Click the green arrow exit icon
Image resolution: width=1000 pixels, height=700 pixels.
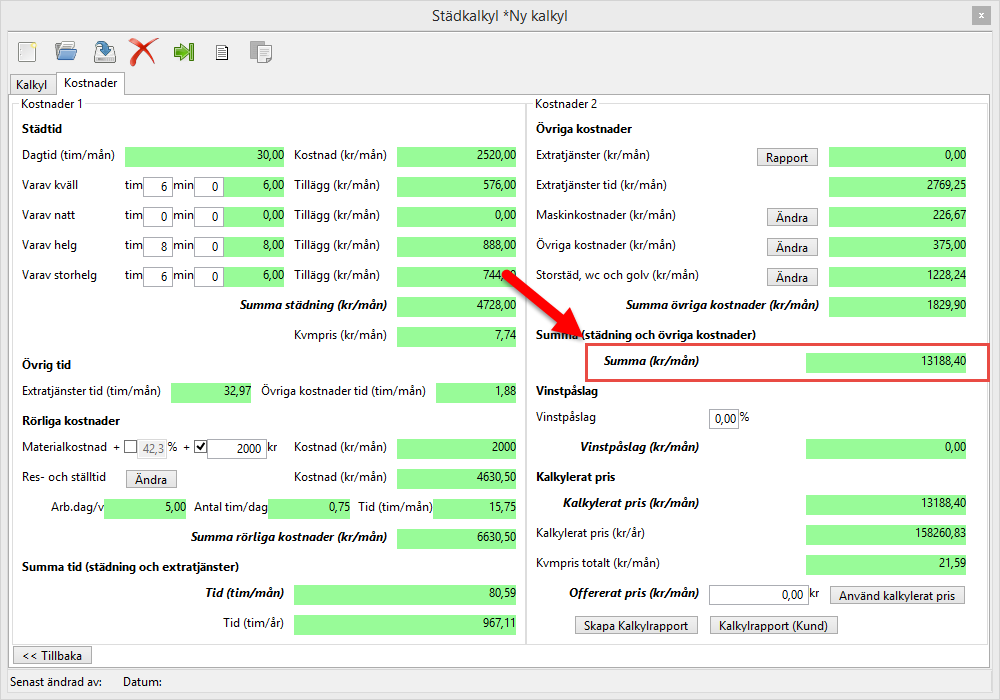183,51
